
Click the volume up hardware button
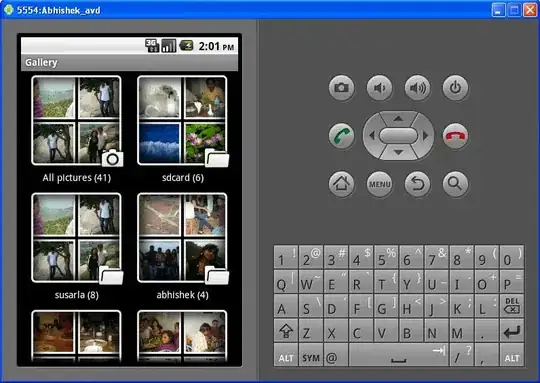pos(417,87)
